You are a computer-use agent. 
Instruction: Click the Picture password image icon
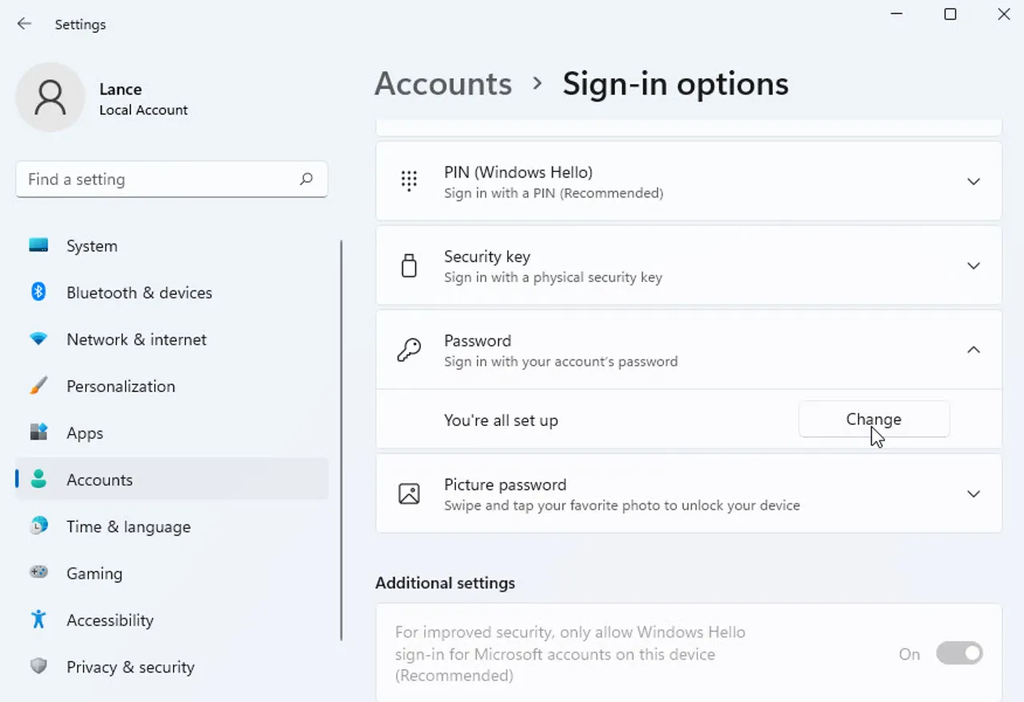(x=409, y=494)
